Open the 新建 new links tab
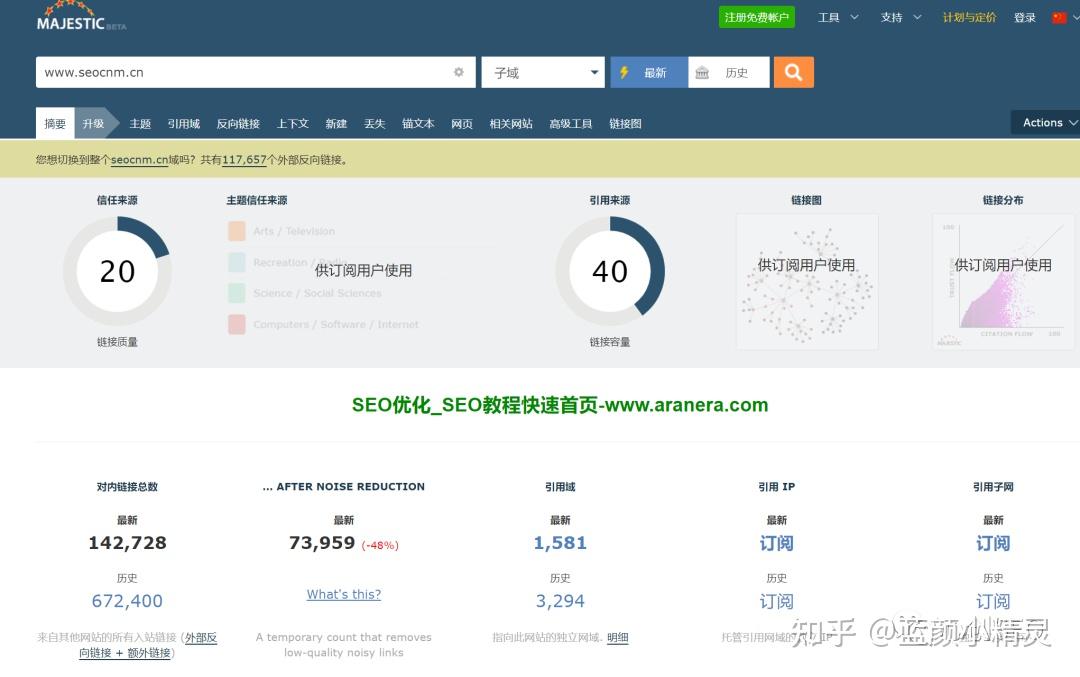Screen dimensions: 1080x677 pos(336,123)
